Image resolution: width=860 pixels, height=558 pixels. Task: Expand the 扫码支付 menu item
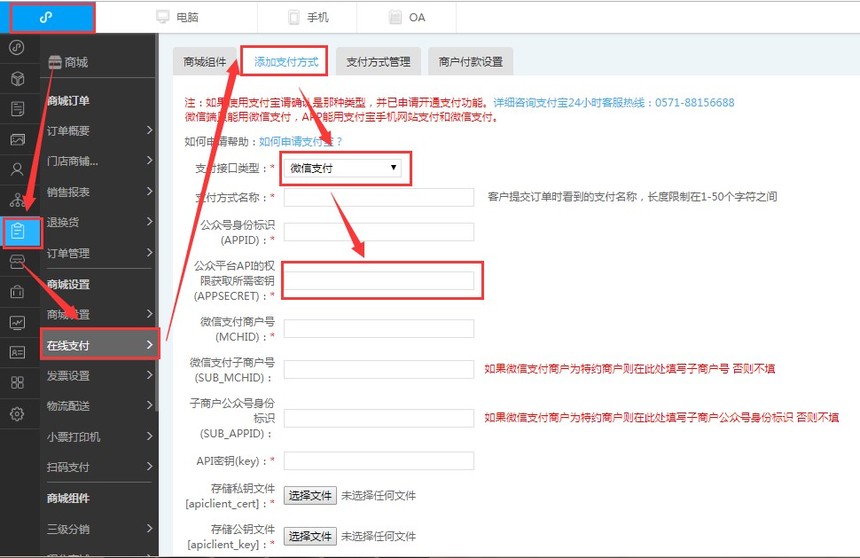tap(99, 467)
